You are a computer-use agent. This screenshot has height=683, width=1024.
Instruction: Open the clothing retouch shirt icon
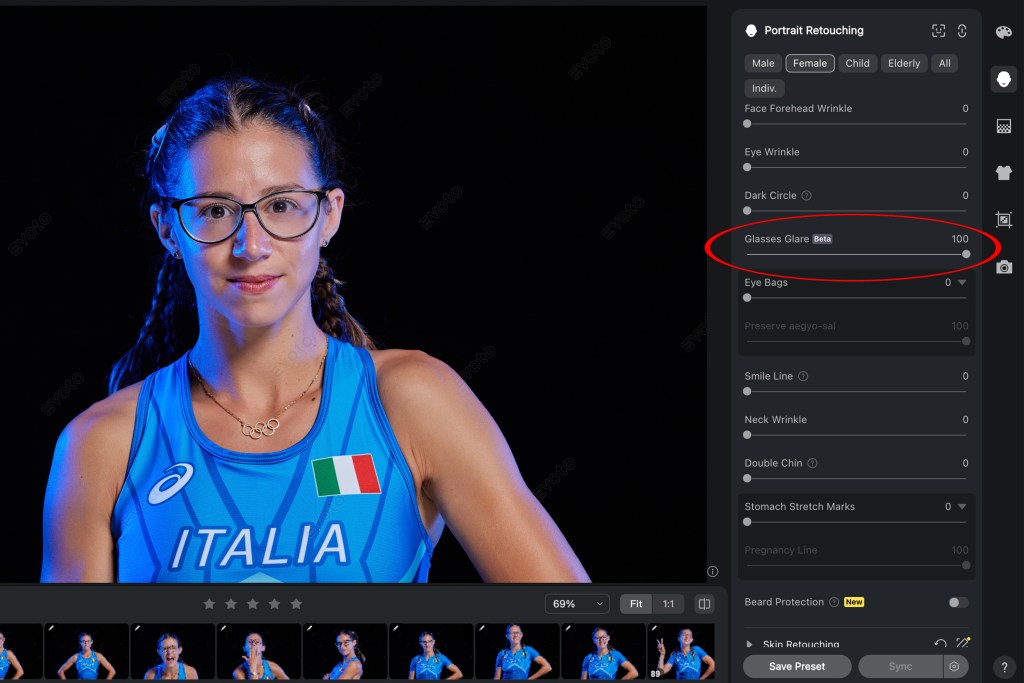click(1004, 173)
